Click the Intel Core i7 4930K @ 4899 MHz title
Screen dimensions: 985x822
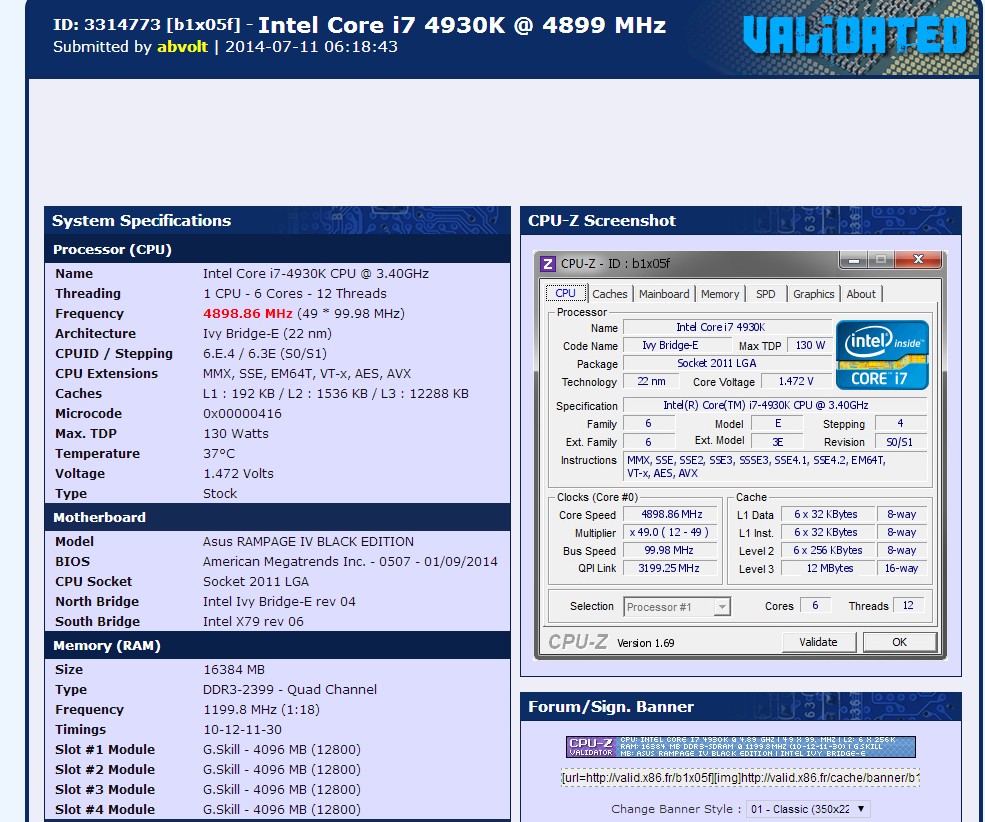(x=462, y=25)
